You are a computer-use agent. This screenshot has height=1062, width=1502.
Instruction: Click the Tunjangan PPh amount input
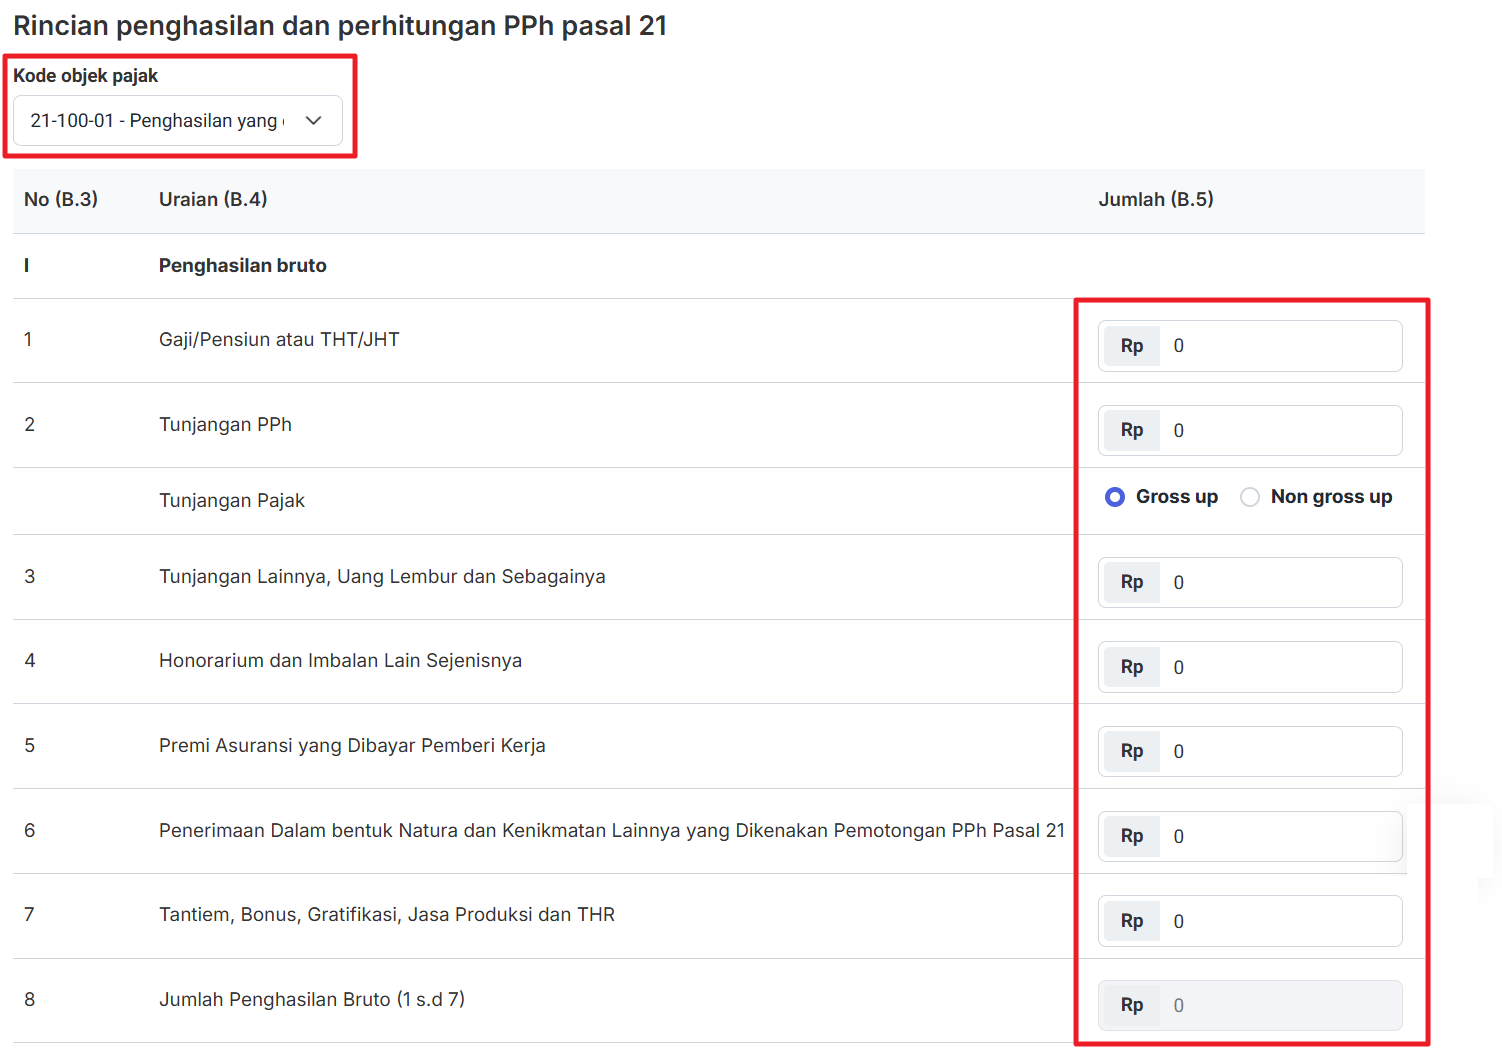click(1279, 431)
